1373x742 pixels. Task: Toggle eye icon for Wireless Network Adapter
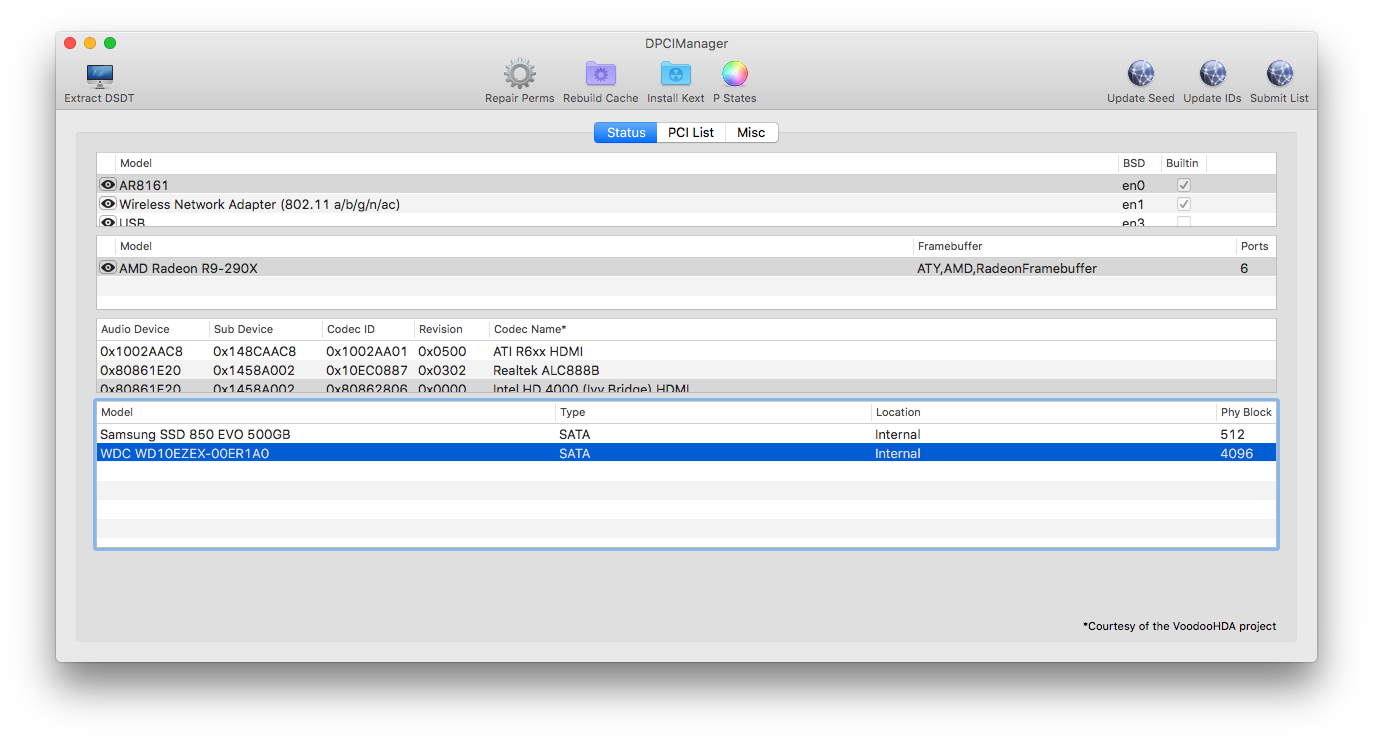pyautogui.click(x=108, y=204)
